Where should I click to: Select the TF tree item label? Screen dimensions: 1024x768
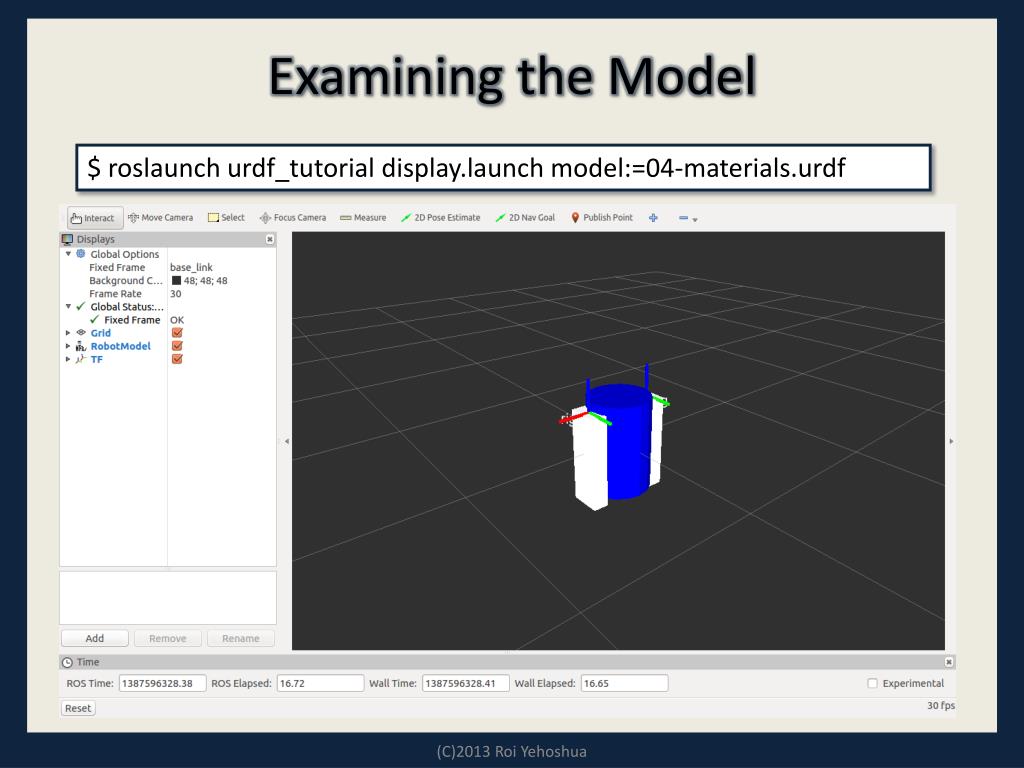click(97, 359)
